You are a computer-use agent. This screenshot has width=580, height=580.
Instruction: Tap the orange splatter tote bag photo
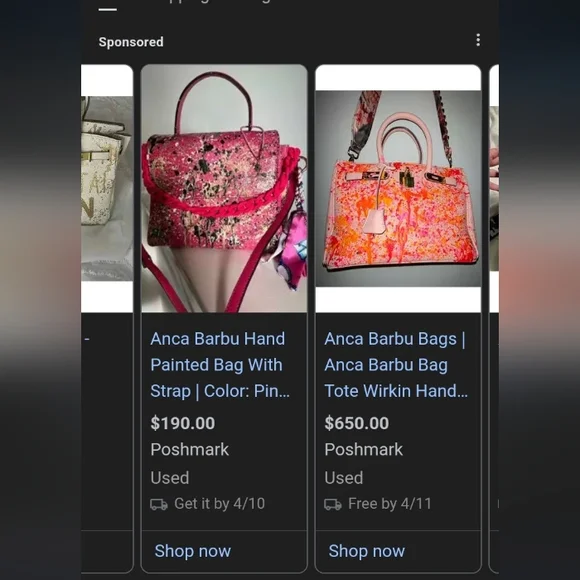coord(398,189)
